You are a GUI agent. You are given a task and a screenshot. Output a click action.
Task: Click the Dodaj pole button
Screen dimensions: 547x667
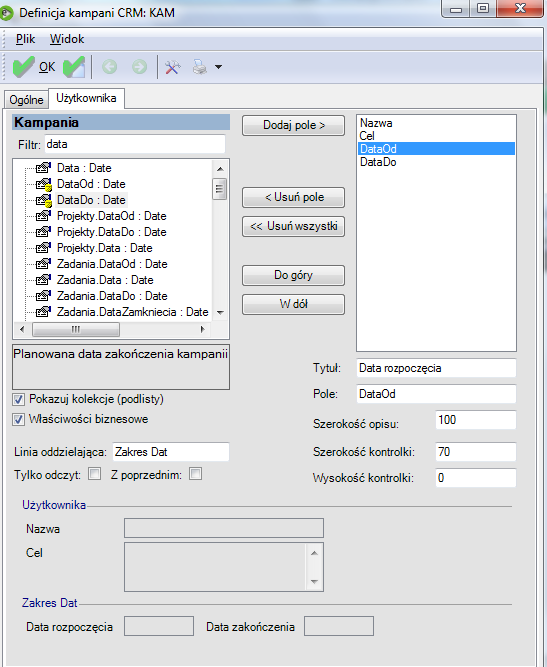point(293,125)
